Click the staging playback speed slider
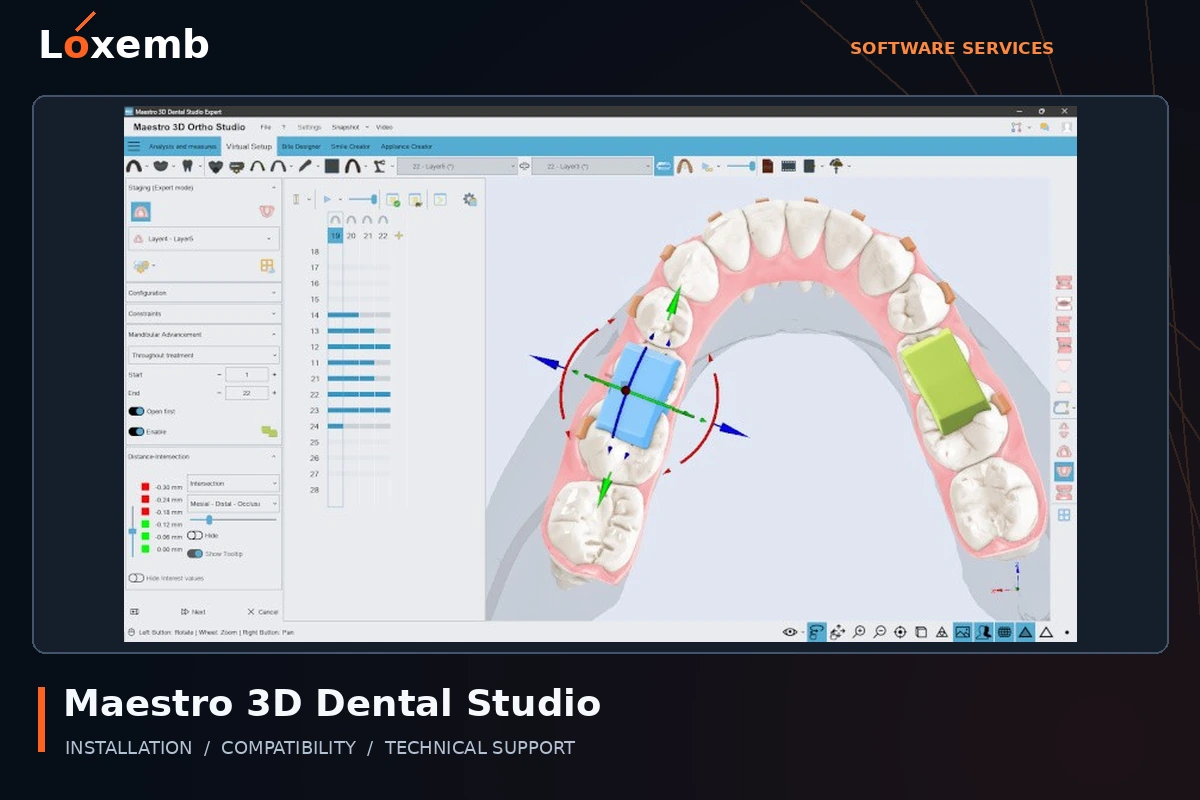The image size is (1200, 800). pos(363,199)
